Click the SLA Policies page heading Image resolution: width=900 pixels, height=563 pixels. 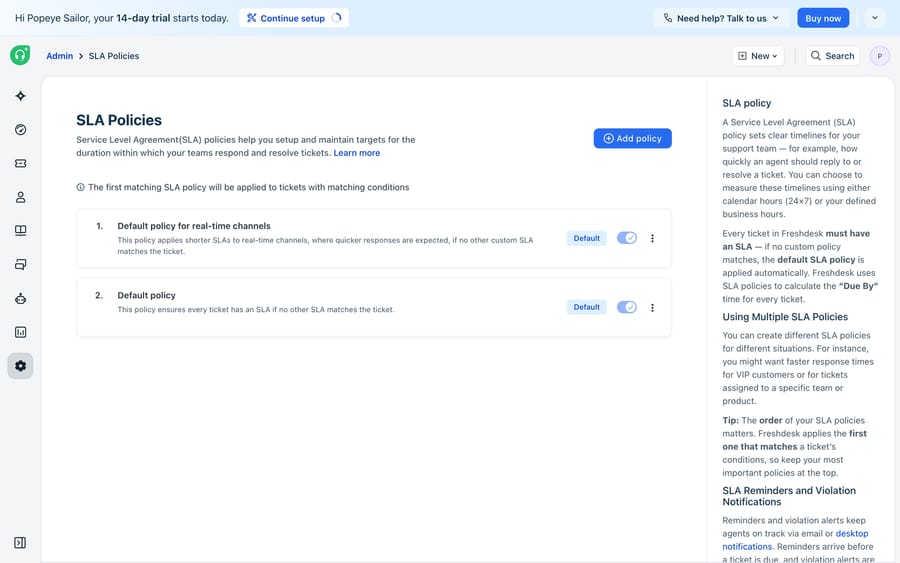click(119, 120)
